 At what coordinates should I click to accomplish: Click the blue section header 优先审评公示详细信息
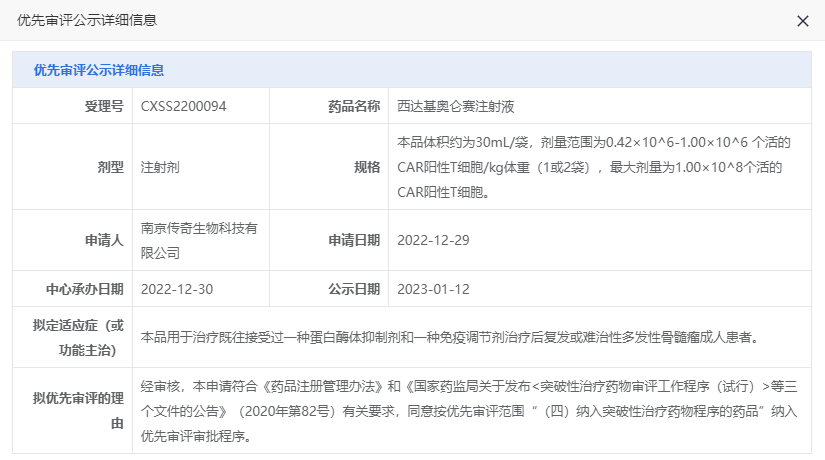99,70
